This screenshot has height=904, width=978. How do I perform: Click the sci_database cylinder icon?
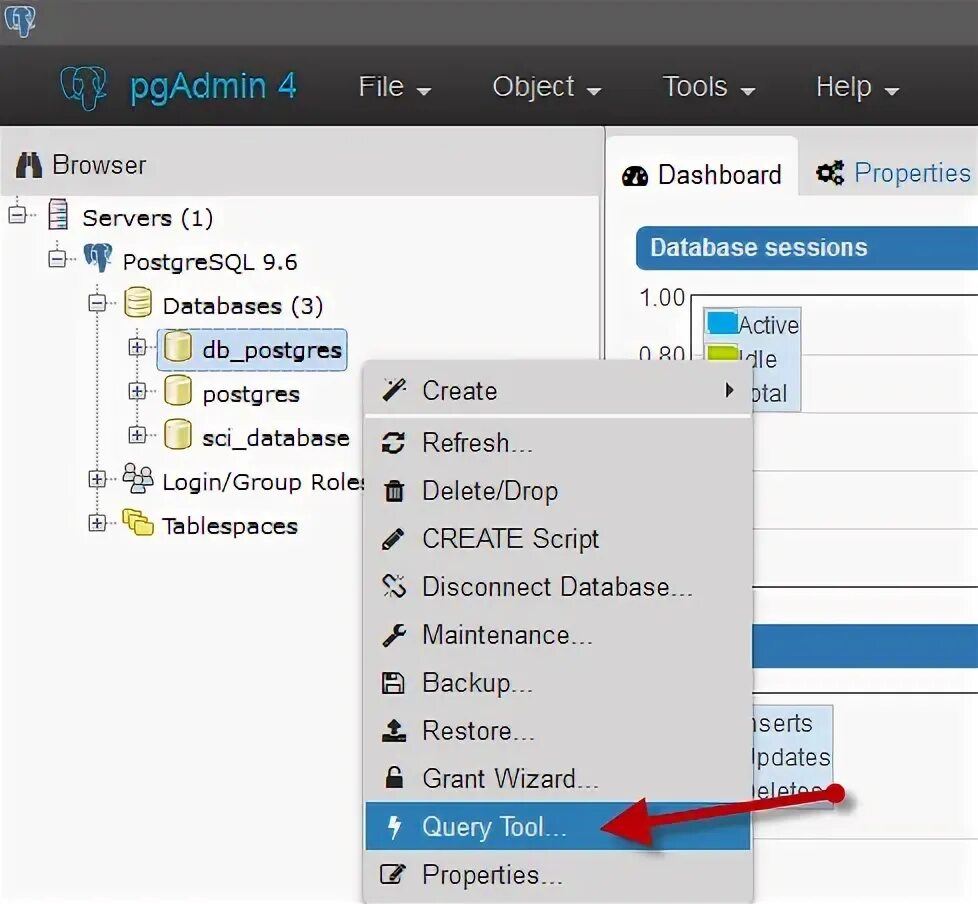click(x=178, y=435)
